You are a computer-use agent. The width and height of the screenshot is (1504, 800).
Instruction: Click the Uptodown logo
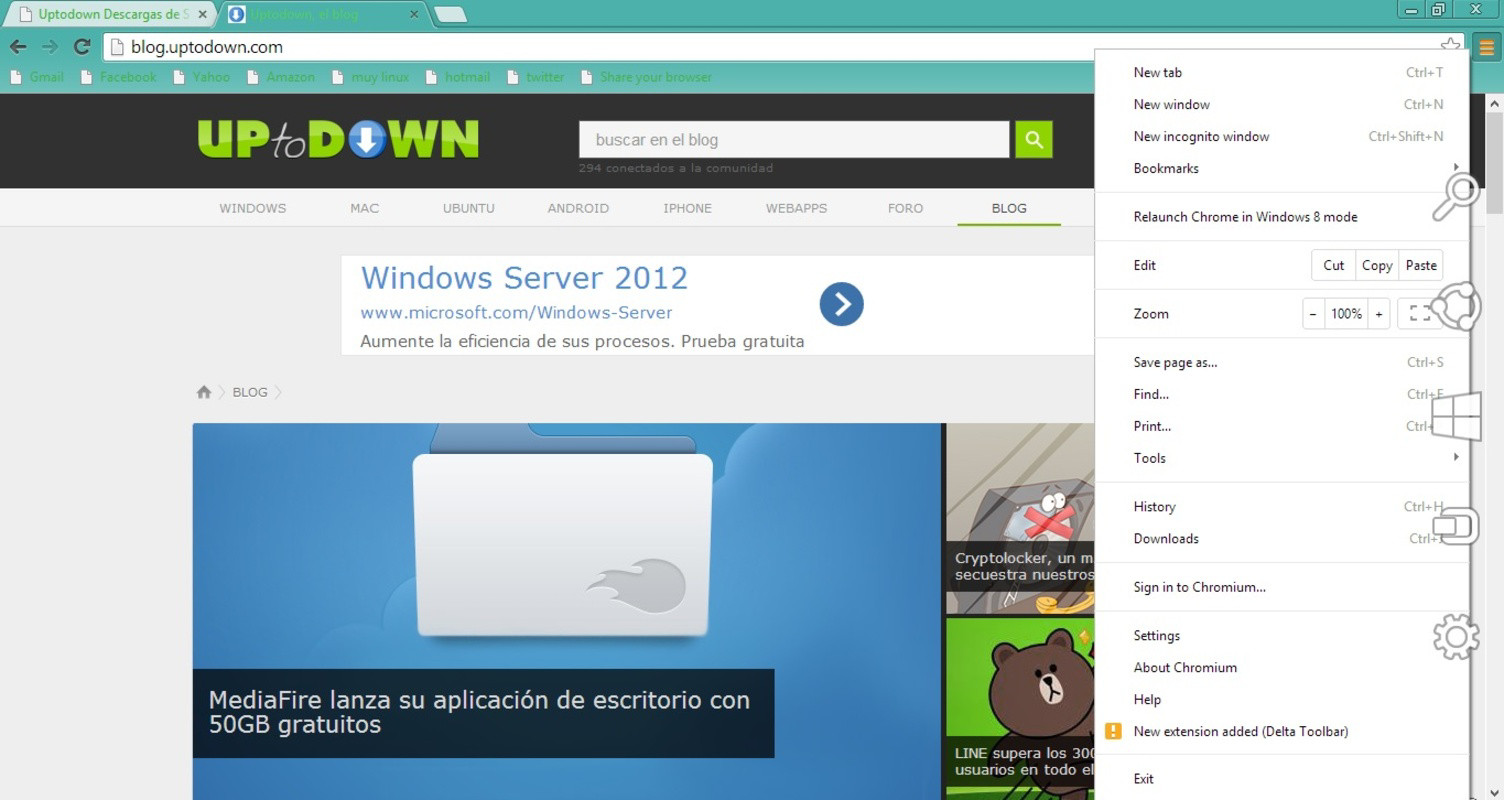click(338, 139)
